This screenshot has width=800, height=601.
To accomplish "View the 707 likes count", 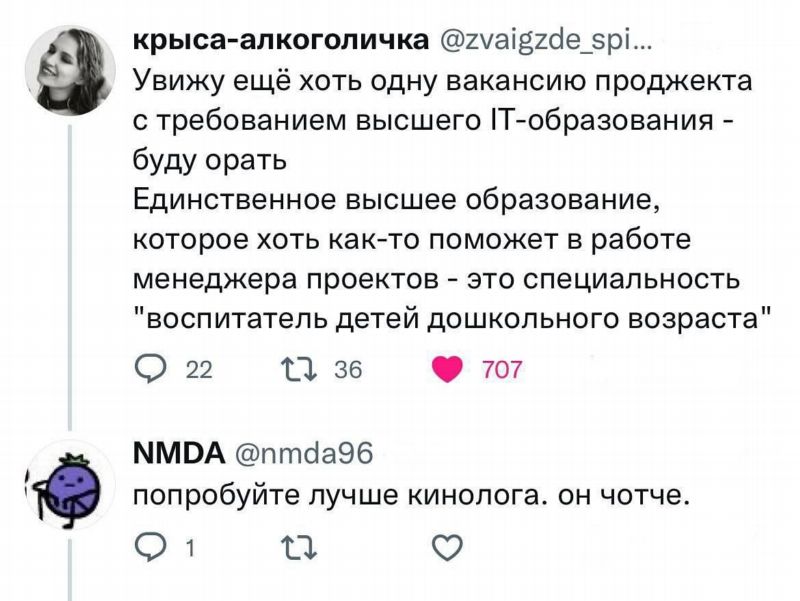I will (x=503, y=370).
